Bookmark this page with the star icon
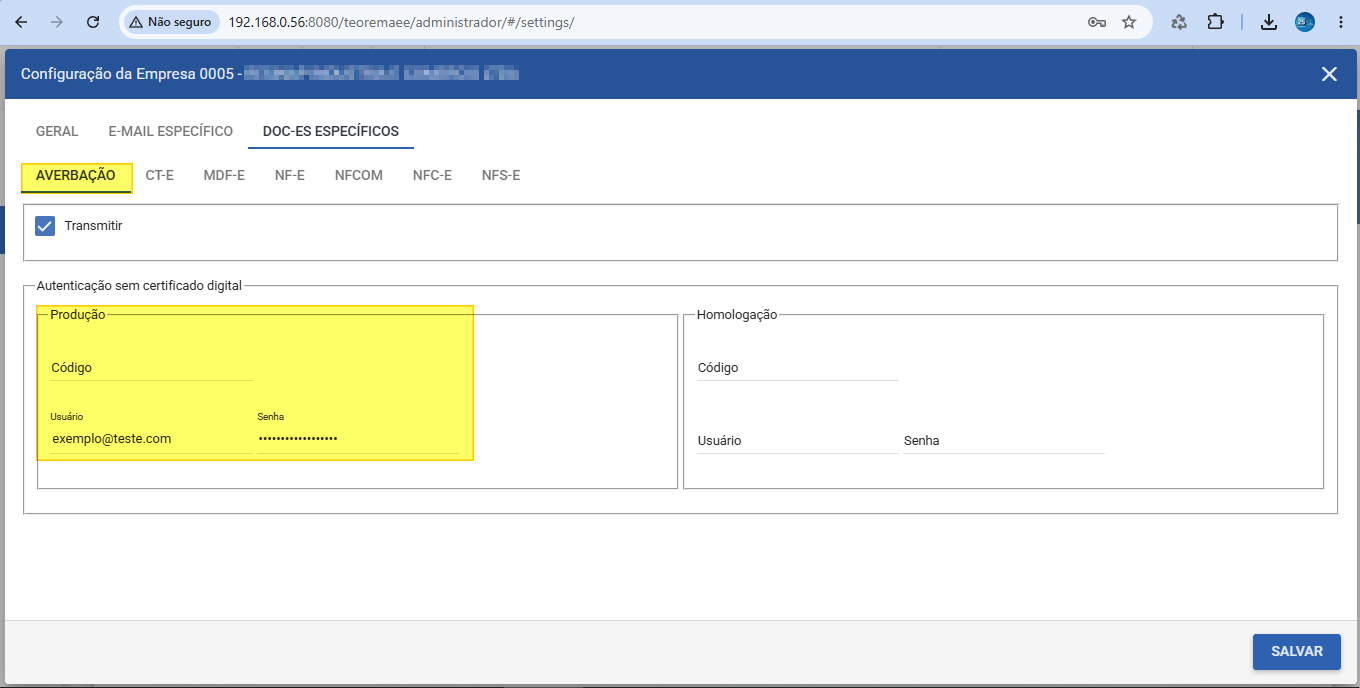The image size is (1360, 688). click(1129, 22)
